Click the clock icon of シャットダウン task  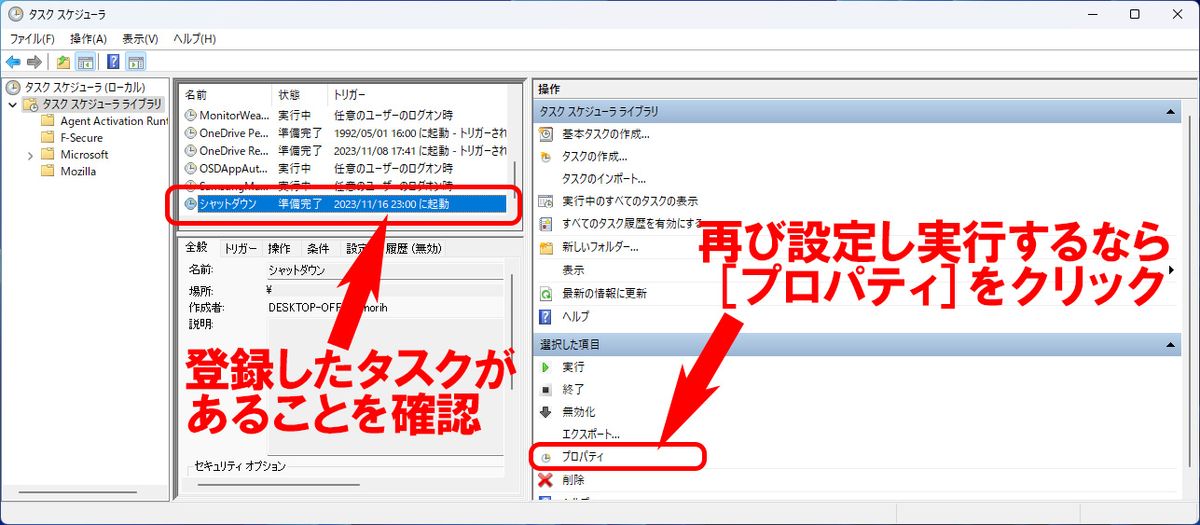coord(191,203)
